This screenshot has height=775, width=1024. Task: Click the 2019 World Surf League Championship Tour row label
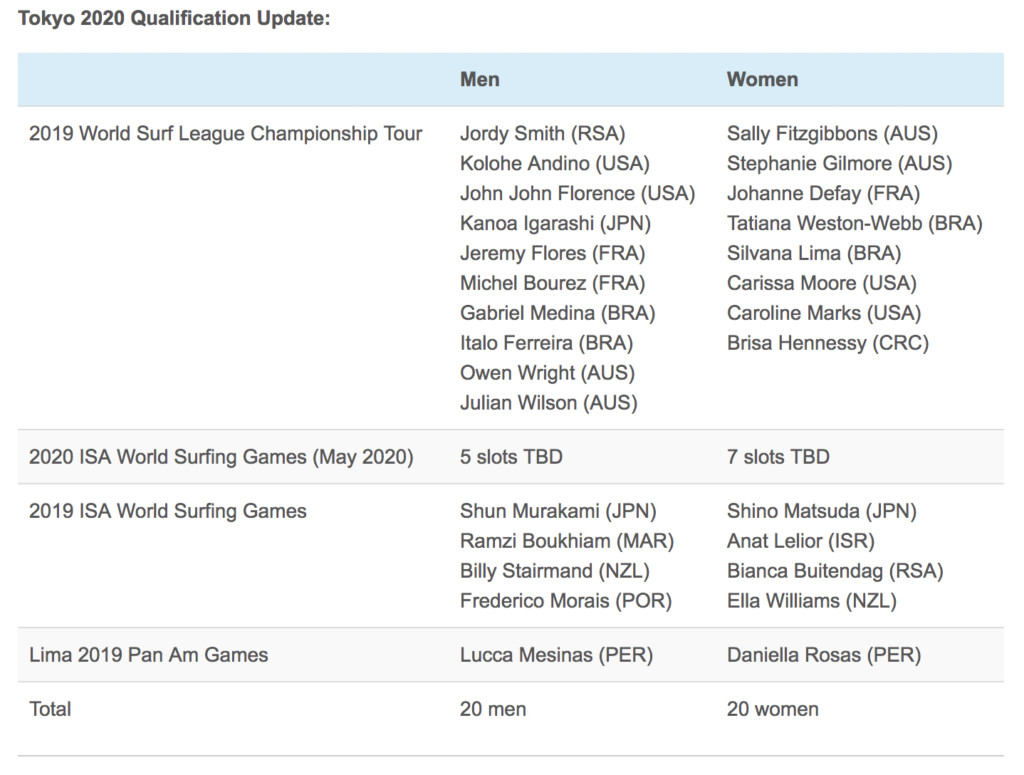click(x=226, y=134)
